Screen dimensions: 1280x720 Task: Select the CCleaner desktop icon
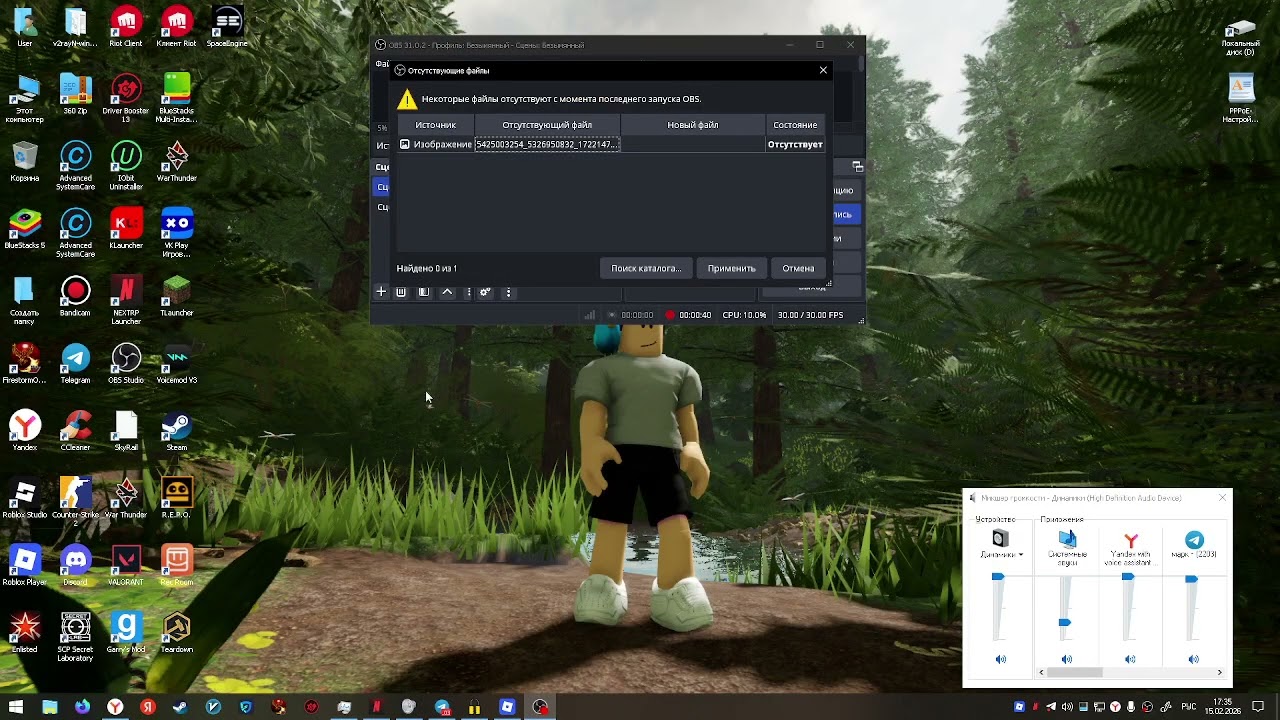pyautogui.click(x=75, y=431)
